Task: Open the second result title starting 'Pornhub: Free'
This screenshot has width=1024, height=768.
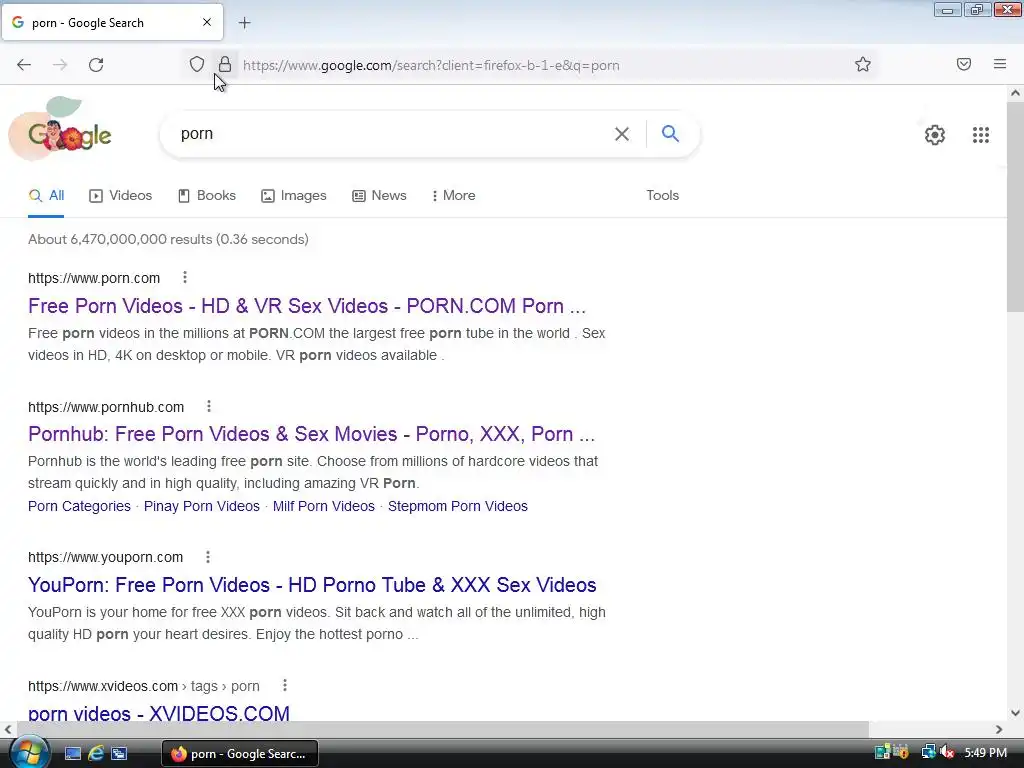Action: point(312,434)
